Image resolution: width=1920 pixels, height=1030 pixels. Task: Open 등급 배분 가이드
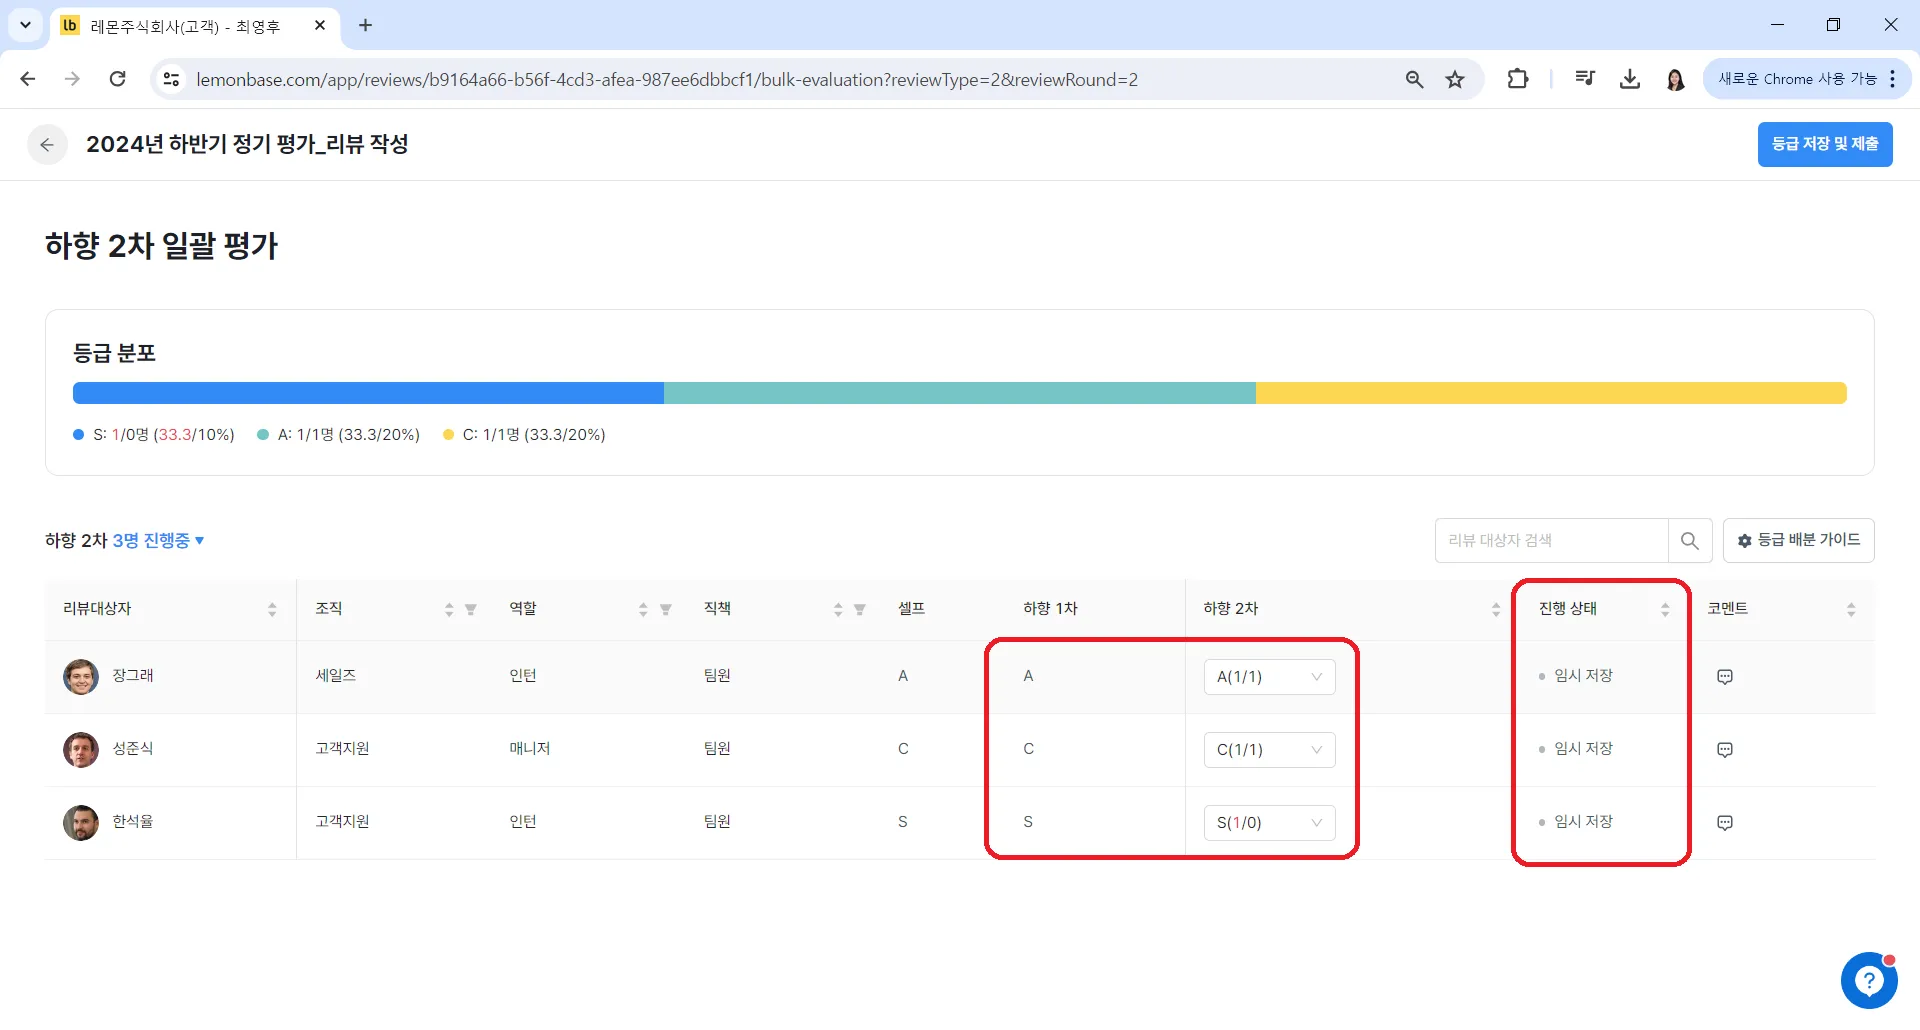click(1798, 541)
